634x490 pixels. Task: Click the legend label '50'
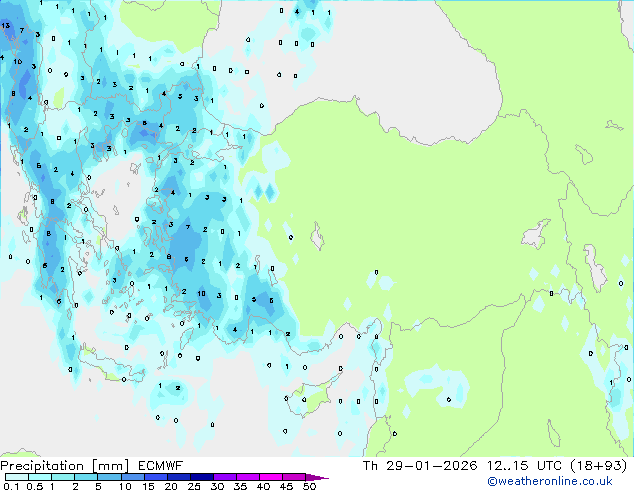click(x=309, y=486)
